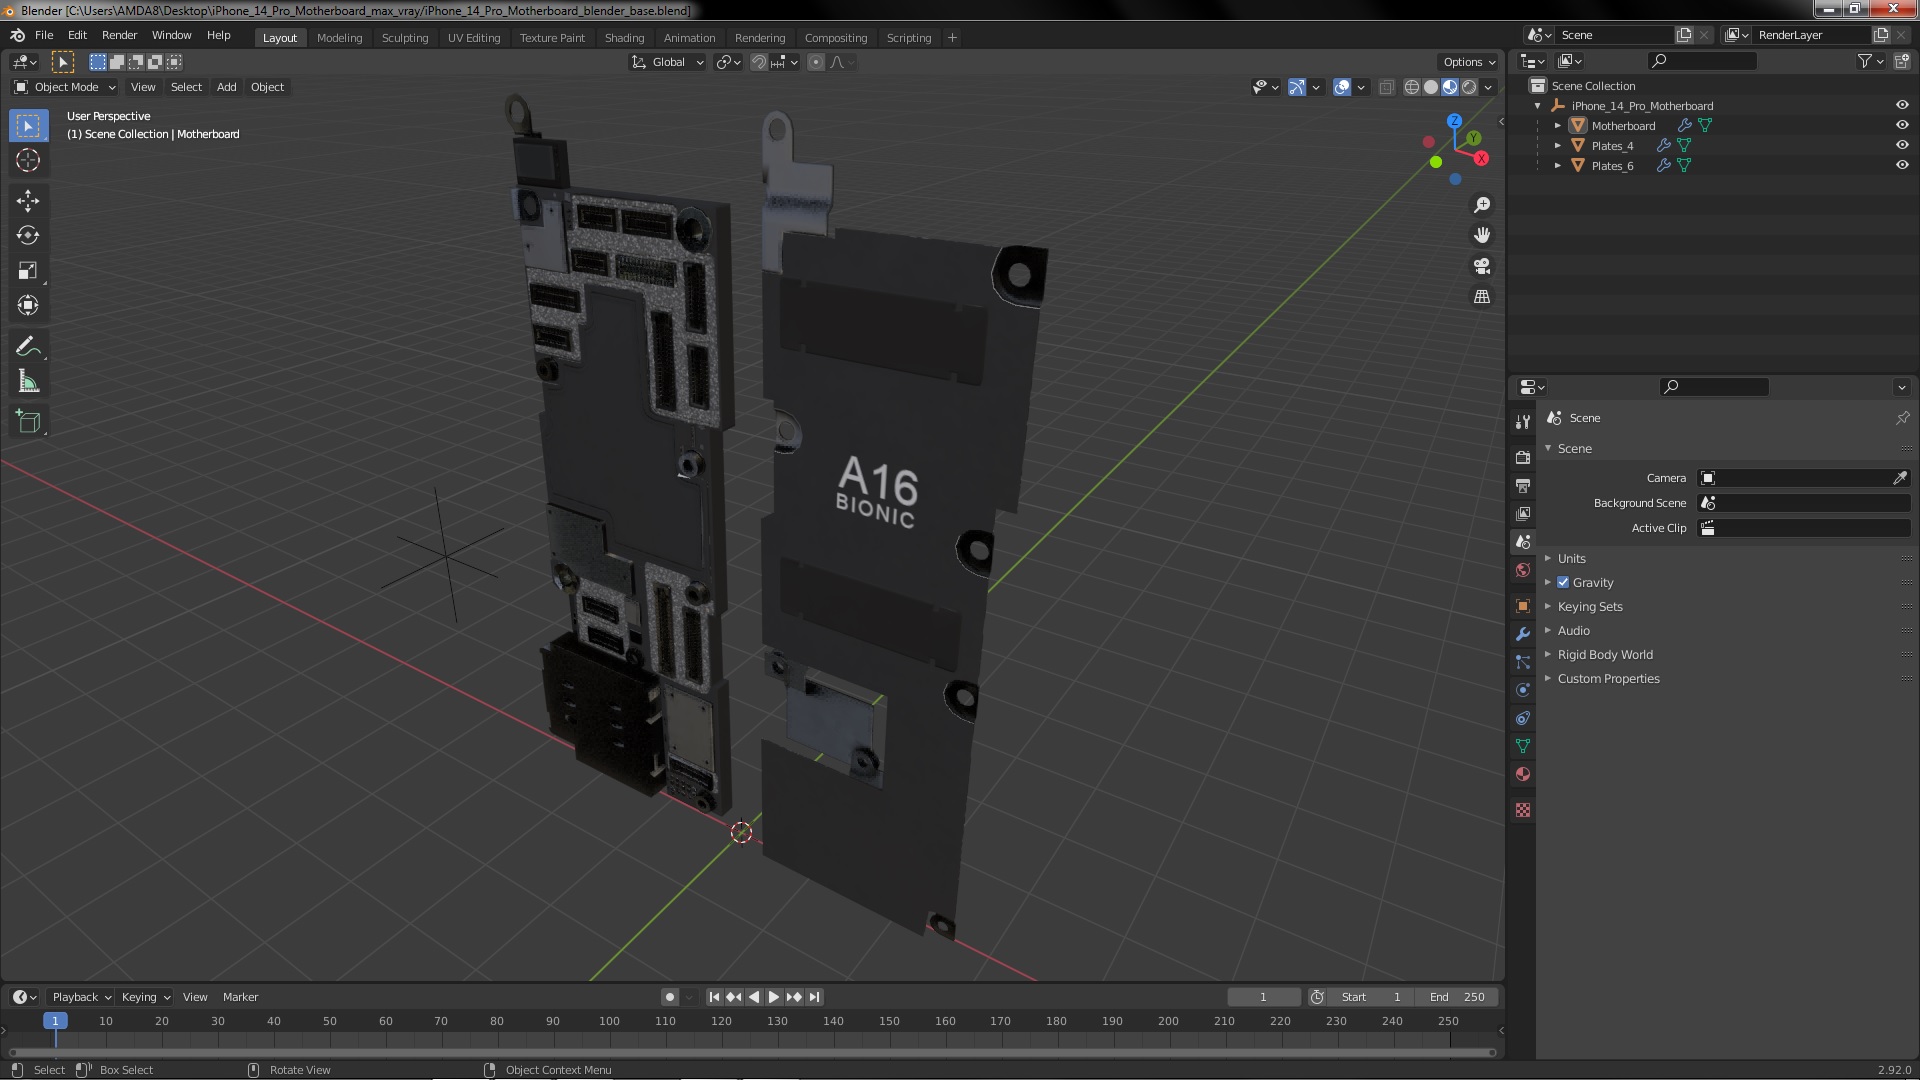Switch to the UV Editing workspace tab
This screenshot has height=1080, width=1920.
pos(473,38)
